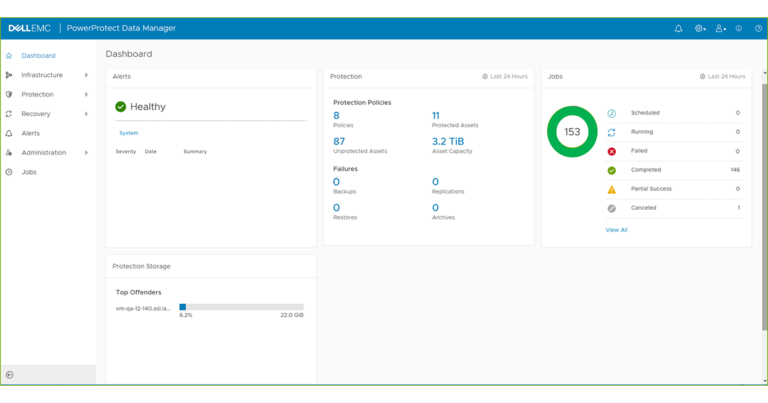Screen dimensions: 768x403
Task: Click the Infrastructure sidebar icon
Action: (9, 75)
